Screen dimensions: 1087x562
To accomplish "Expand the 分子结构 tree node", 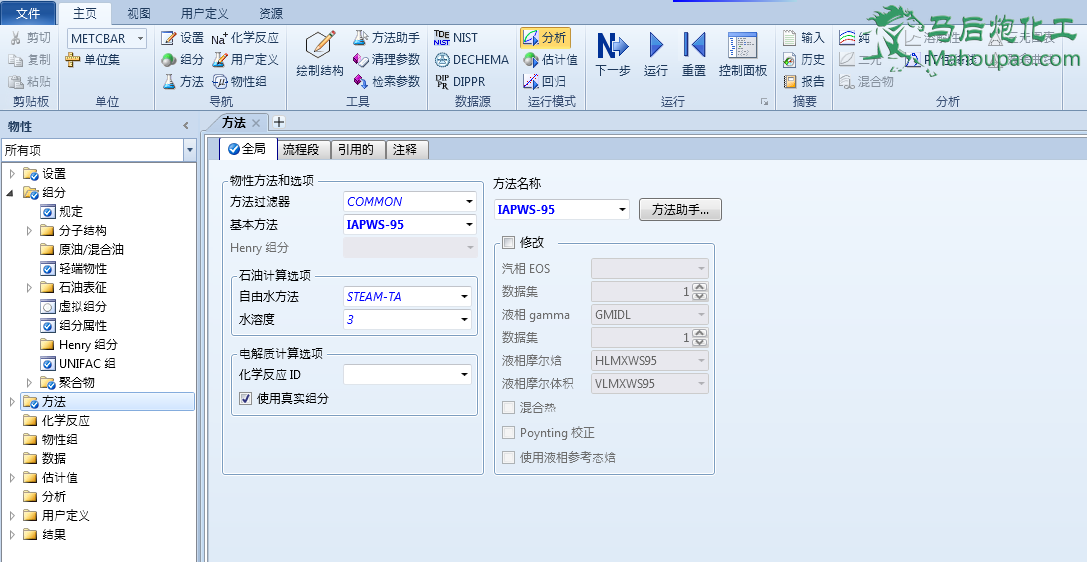I will (x=29, y=230).
